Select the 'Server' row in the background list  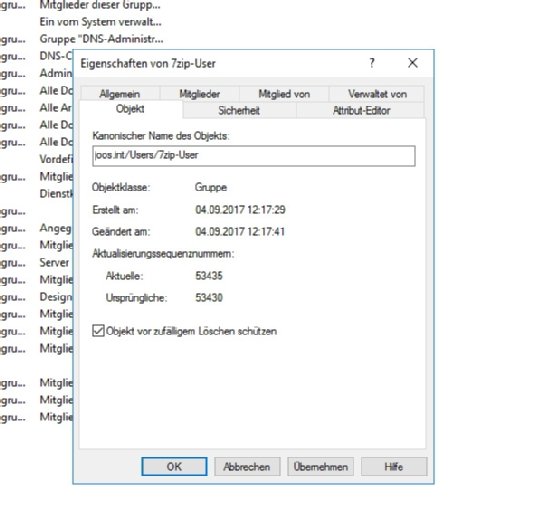54,262
